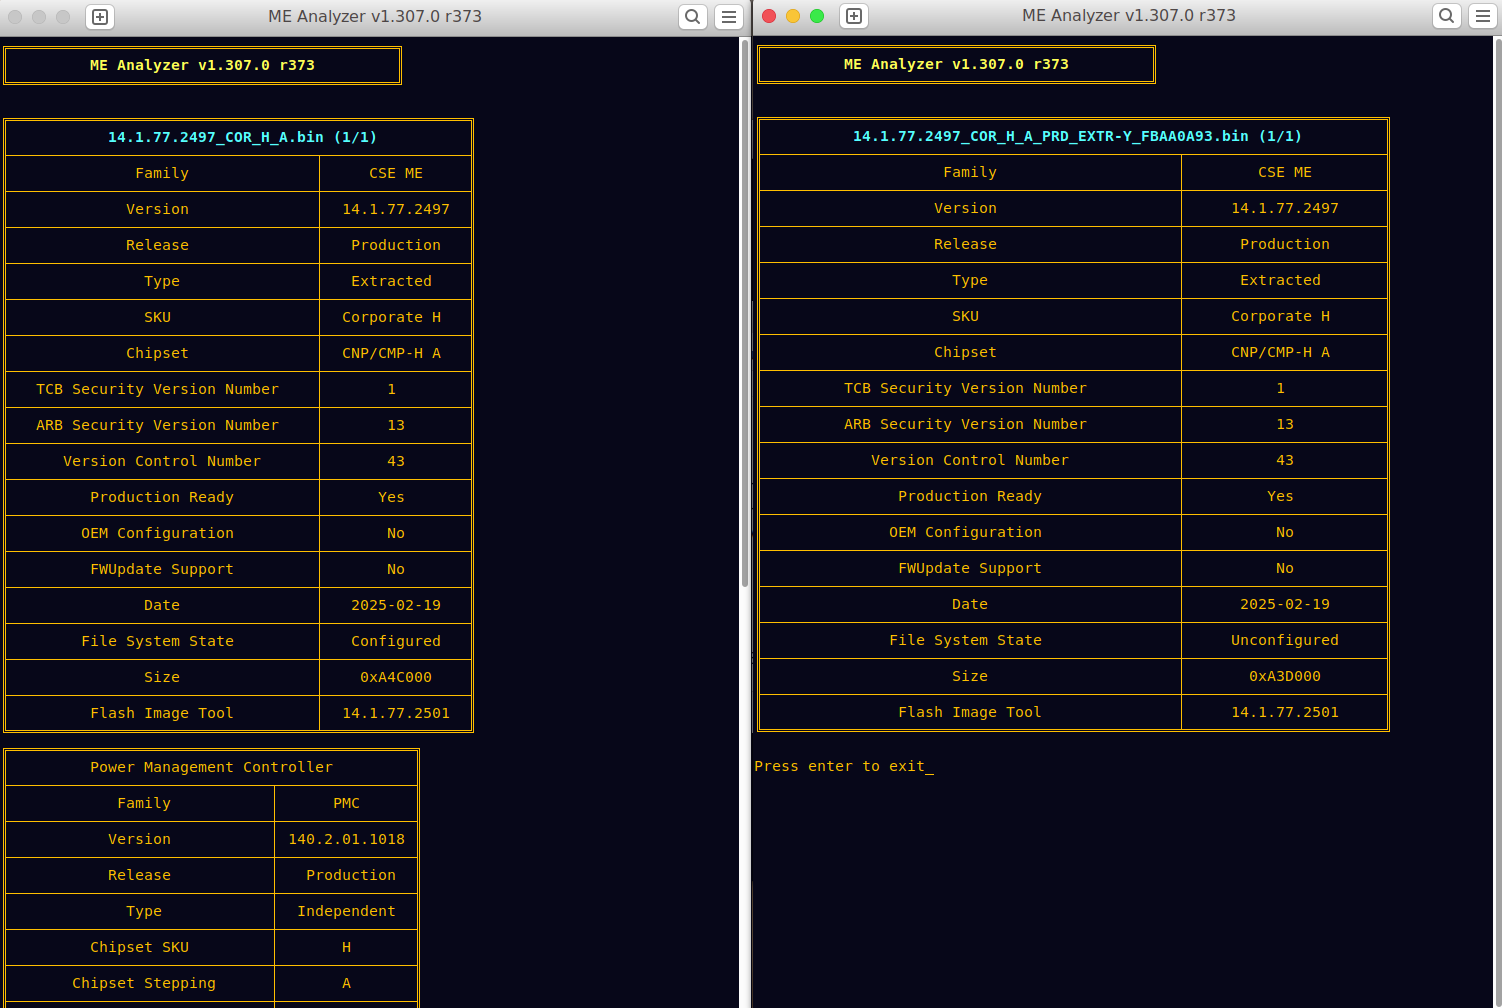
Task: Click 'ARB Security Version Number' value 13 in left window
Action: coord(396,425)
